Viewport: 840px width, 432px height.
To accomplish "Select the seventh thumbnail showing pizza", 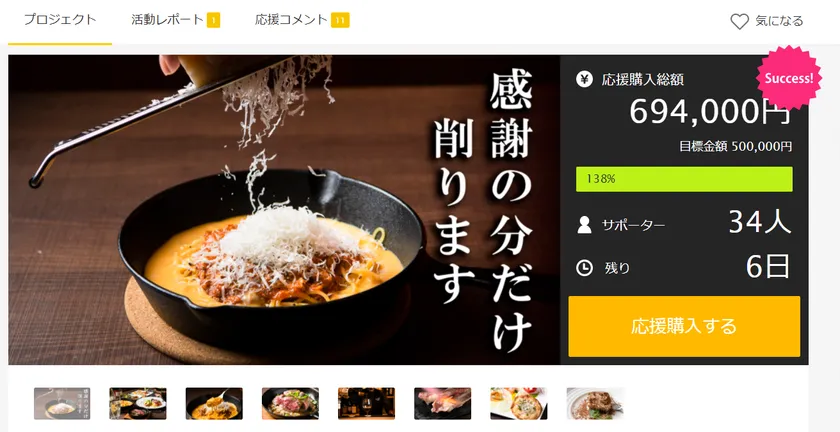I will 519,404.
